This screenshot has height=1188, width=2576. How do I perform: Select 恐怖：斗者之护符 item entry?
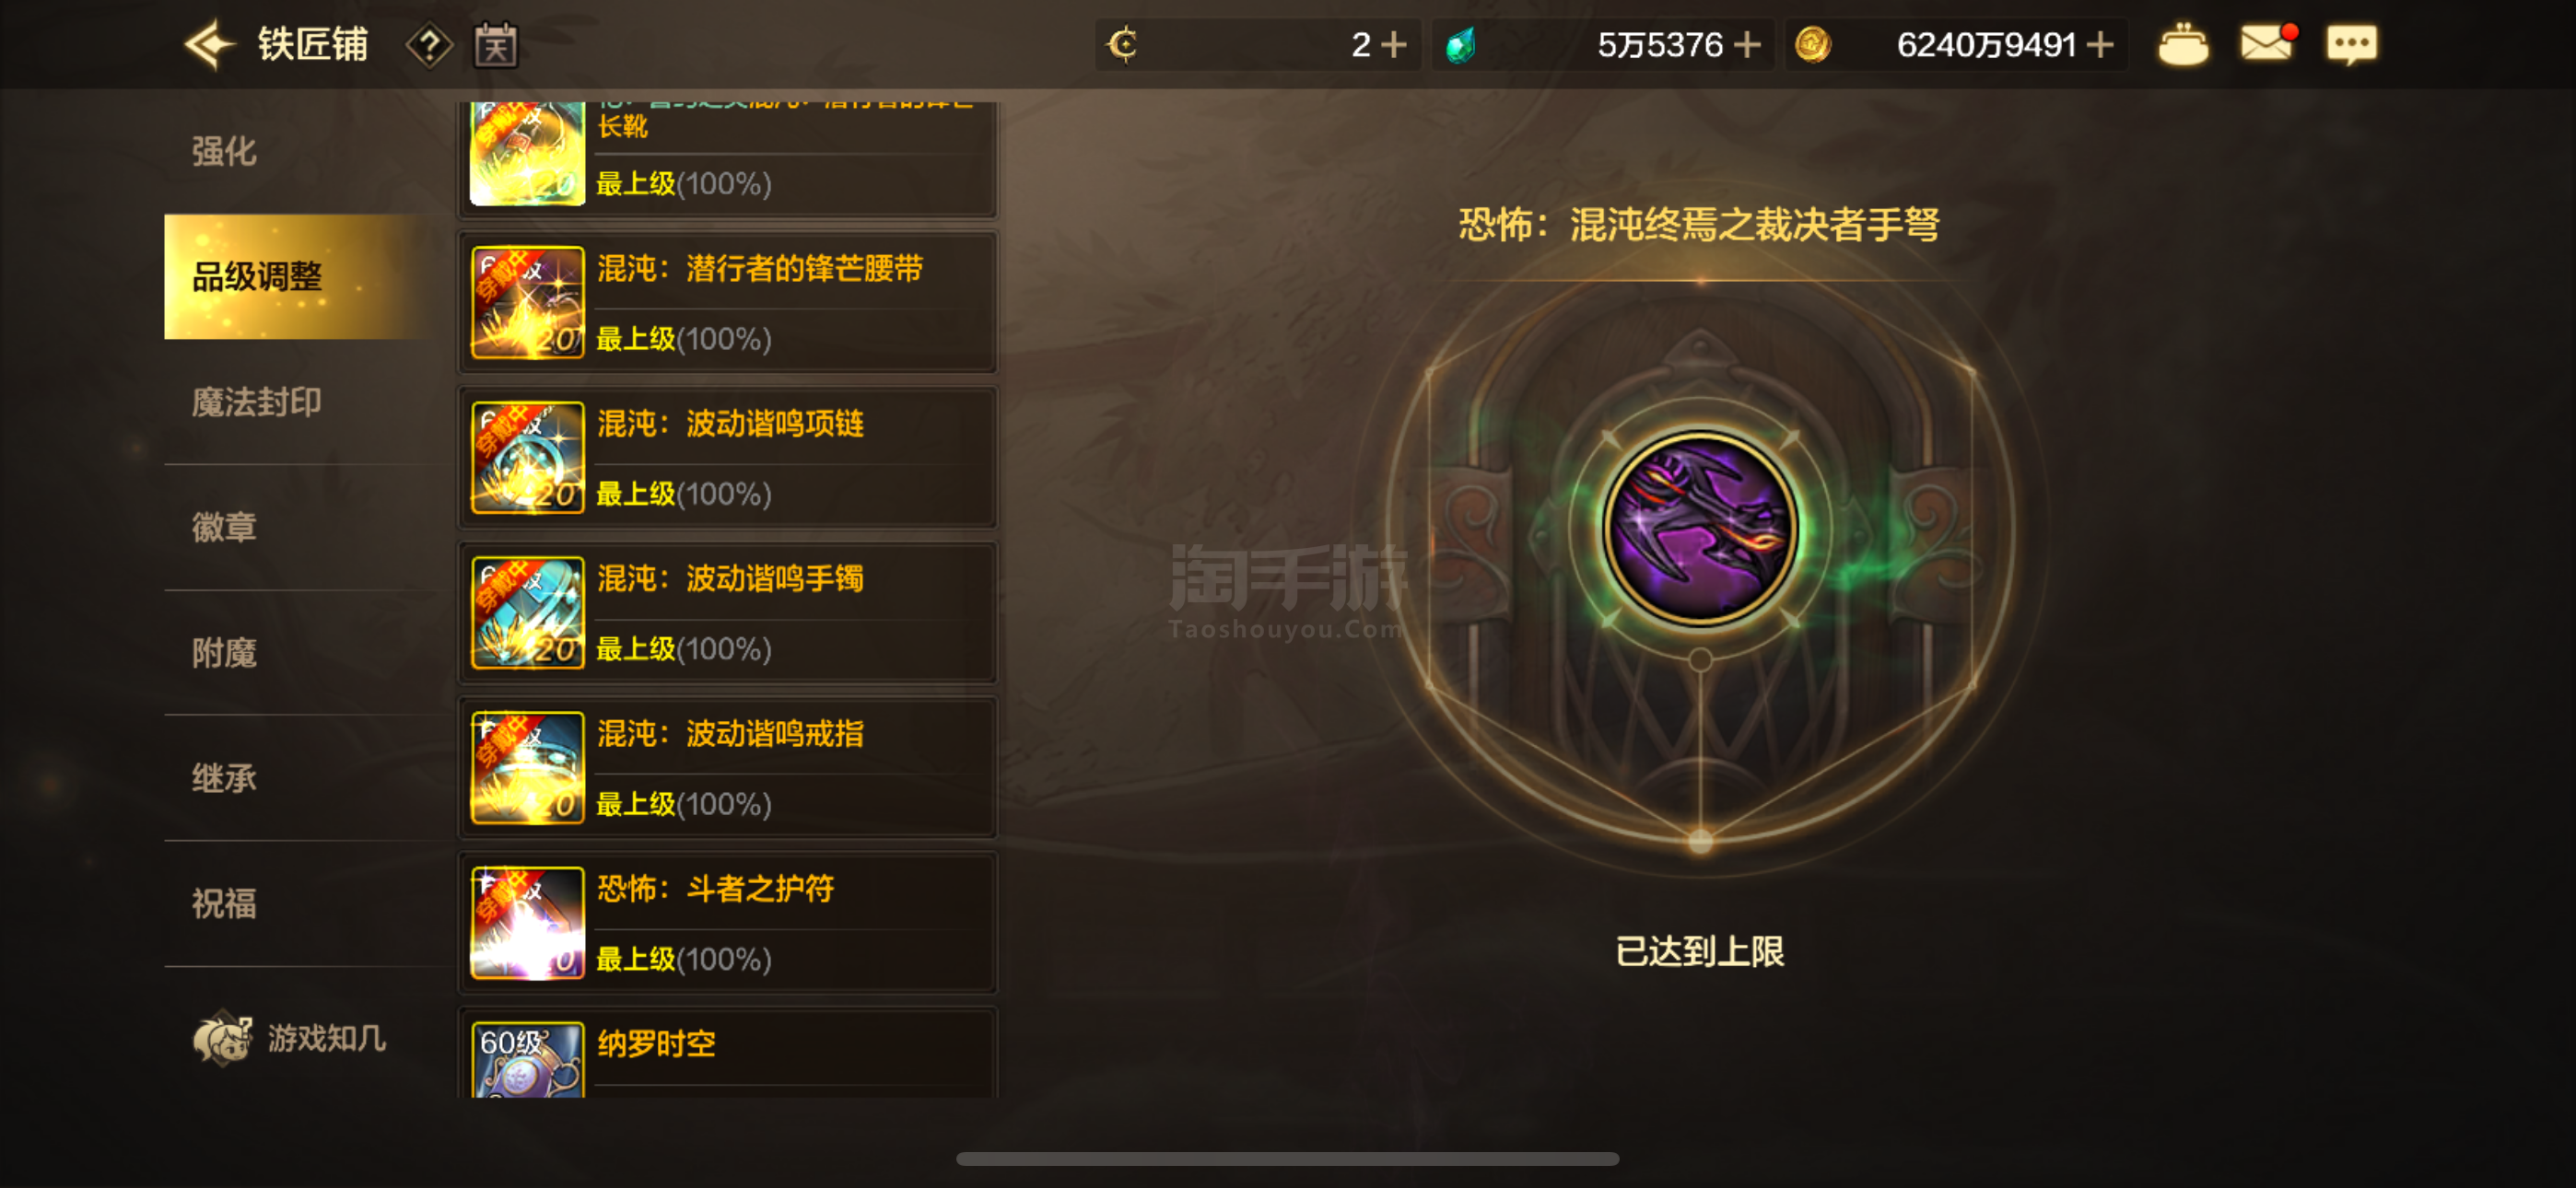tap(728, 923)
